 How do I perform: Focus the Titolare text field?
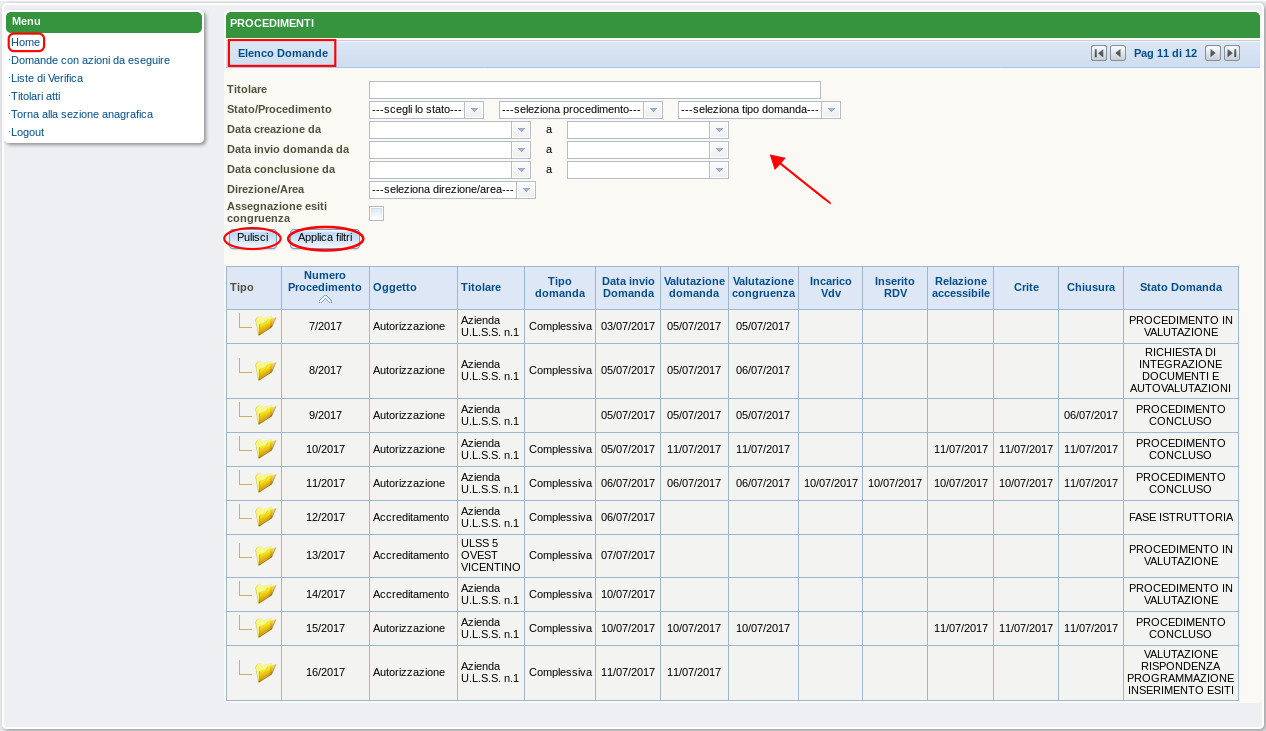coord(594,90)
